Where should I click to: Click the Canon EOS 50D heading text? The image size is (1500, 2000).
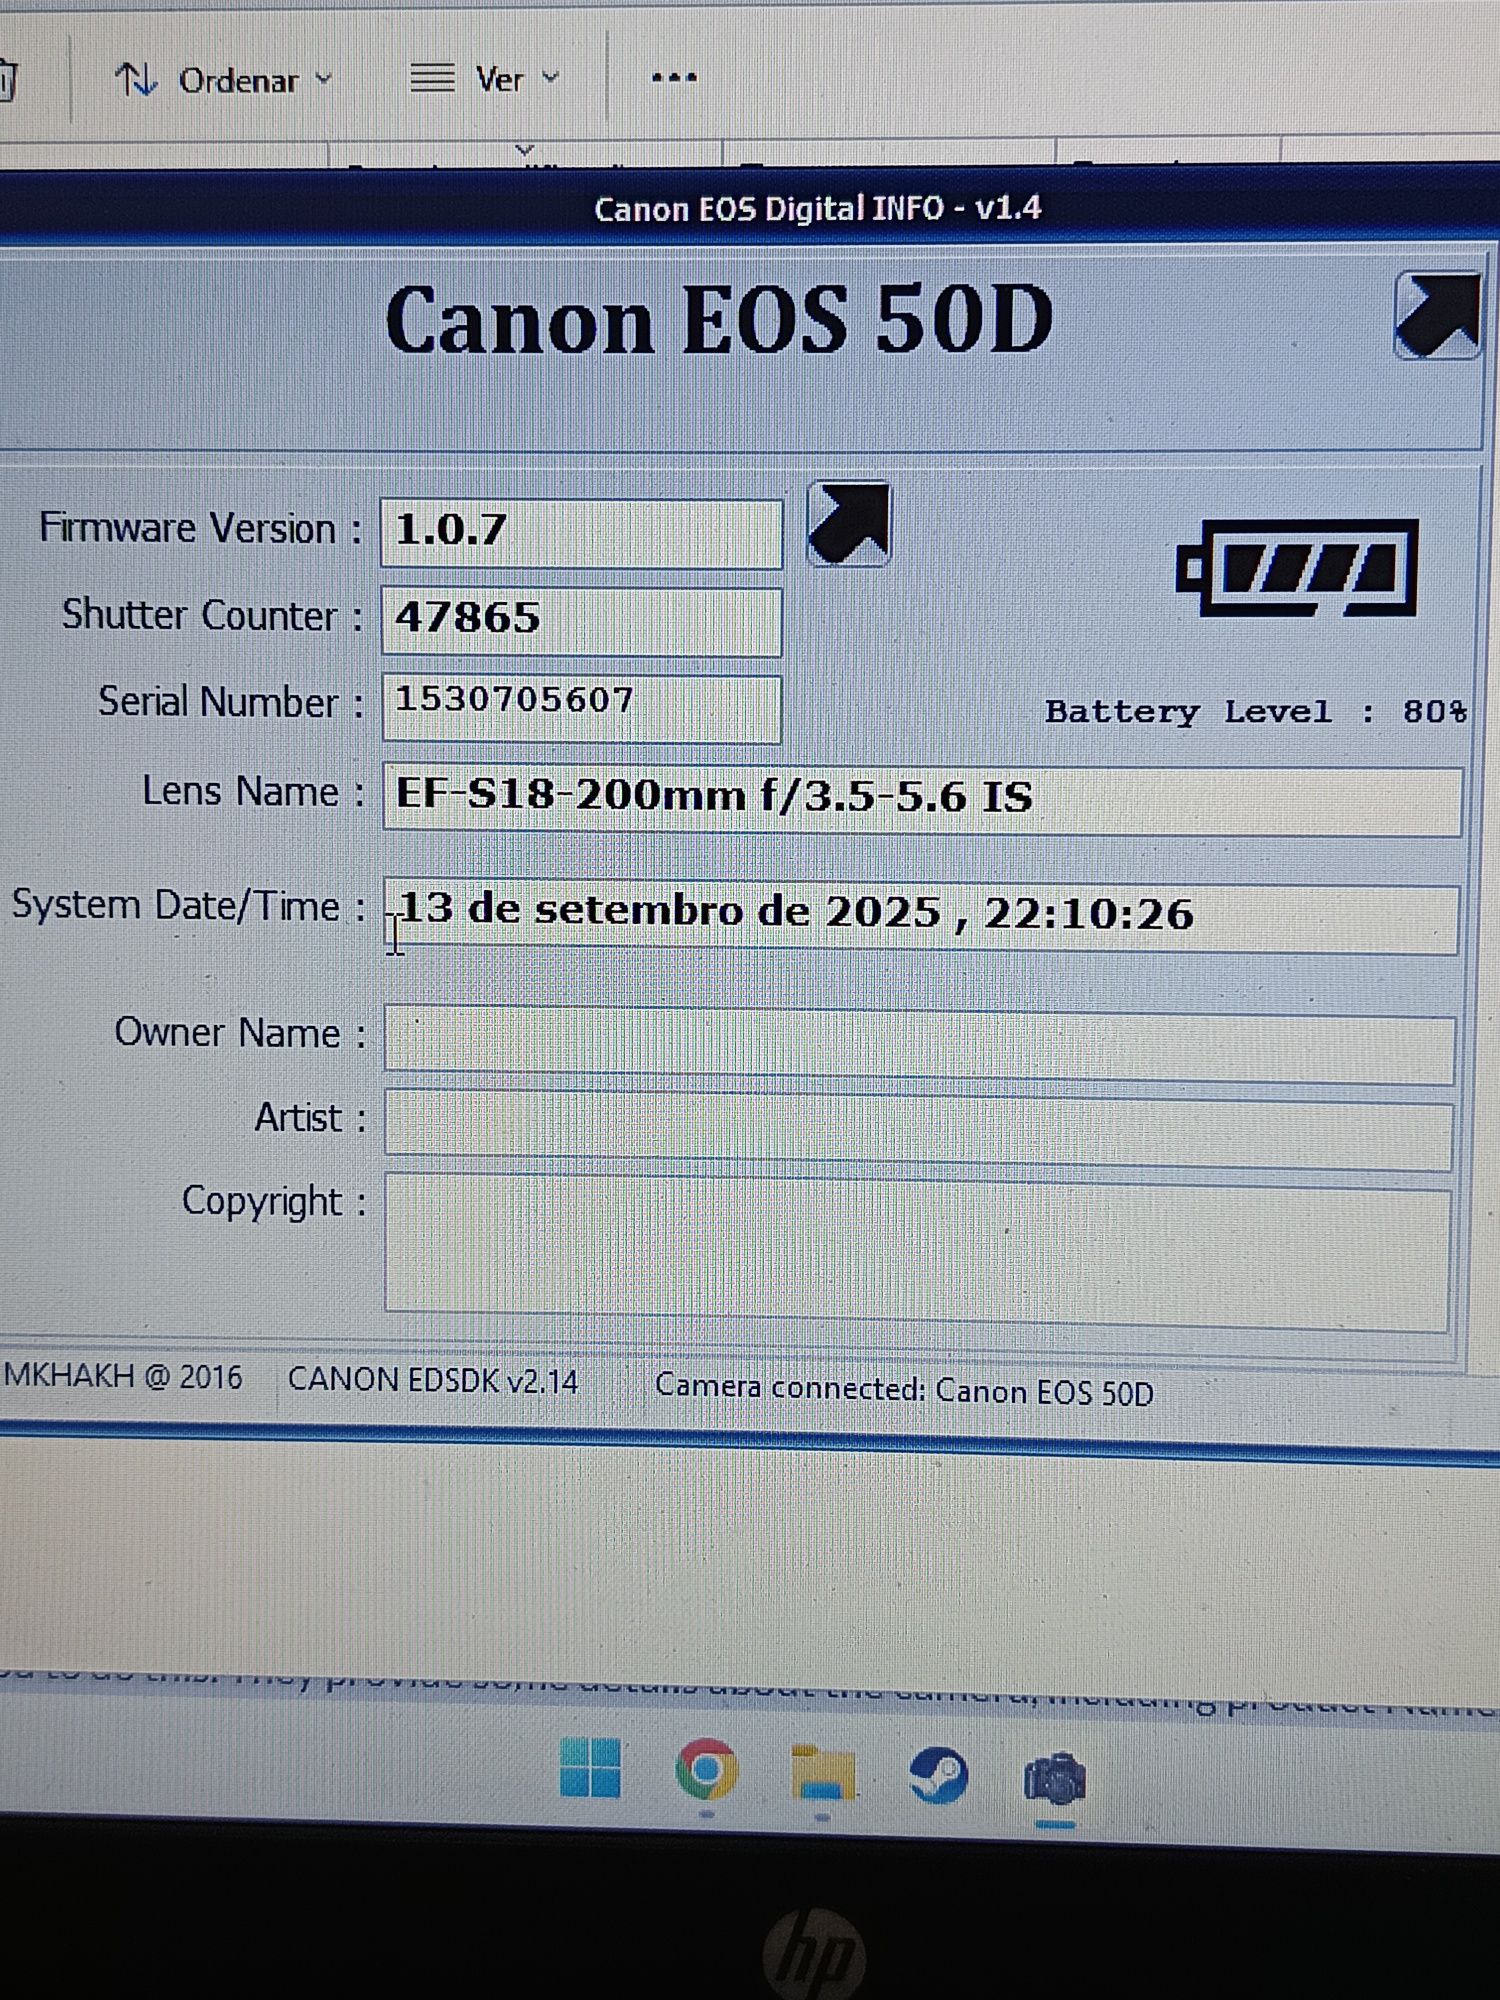(719, 319)
